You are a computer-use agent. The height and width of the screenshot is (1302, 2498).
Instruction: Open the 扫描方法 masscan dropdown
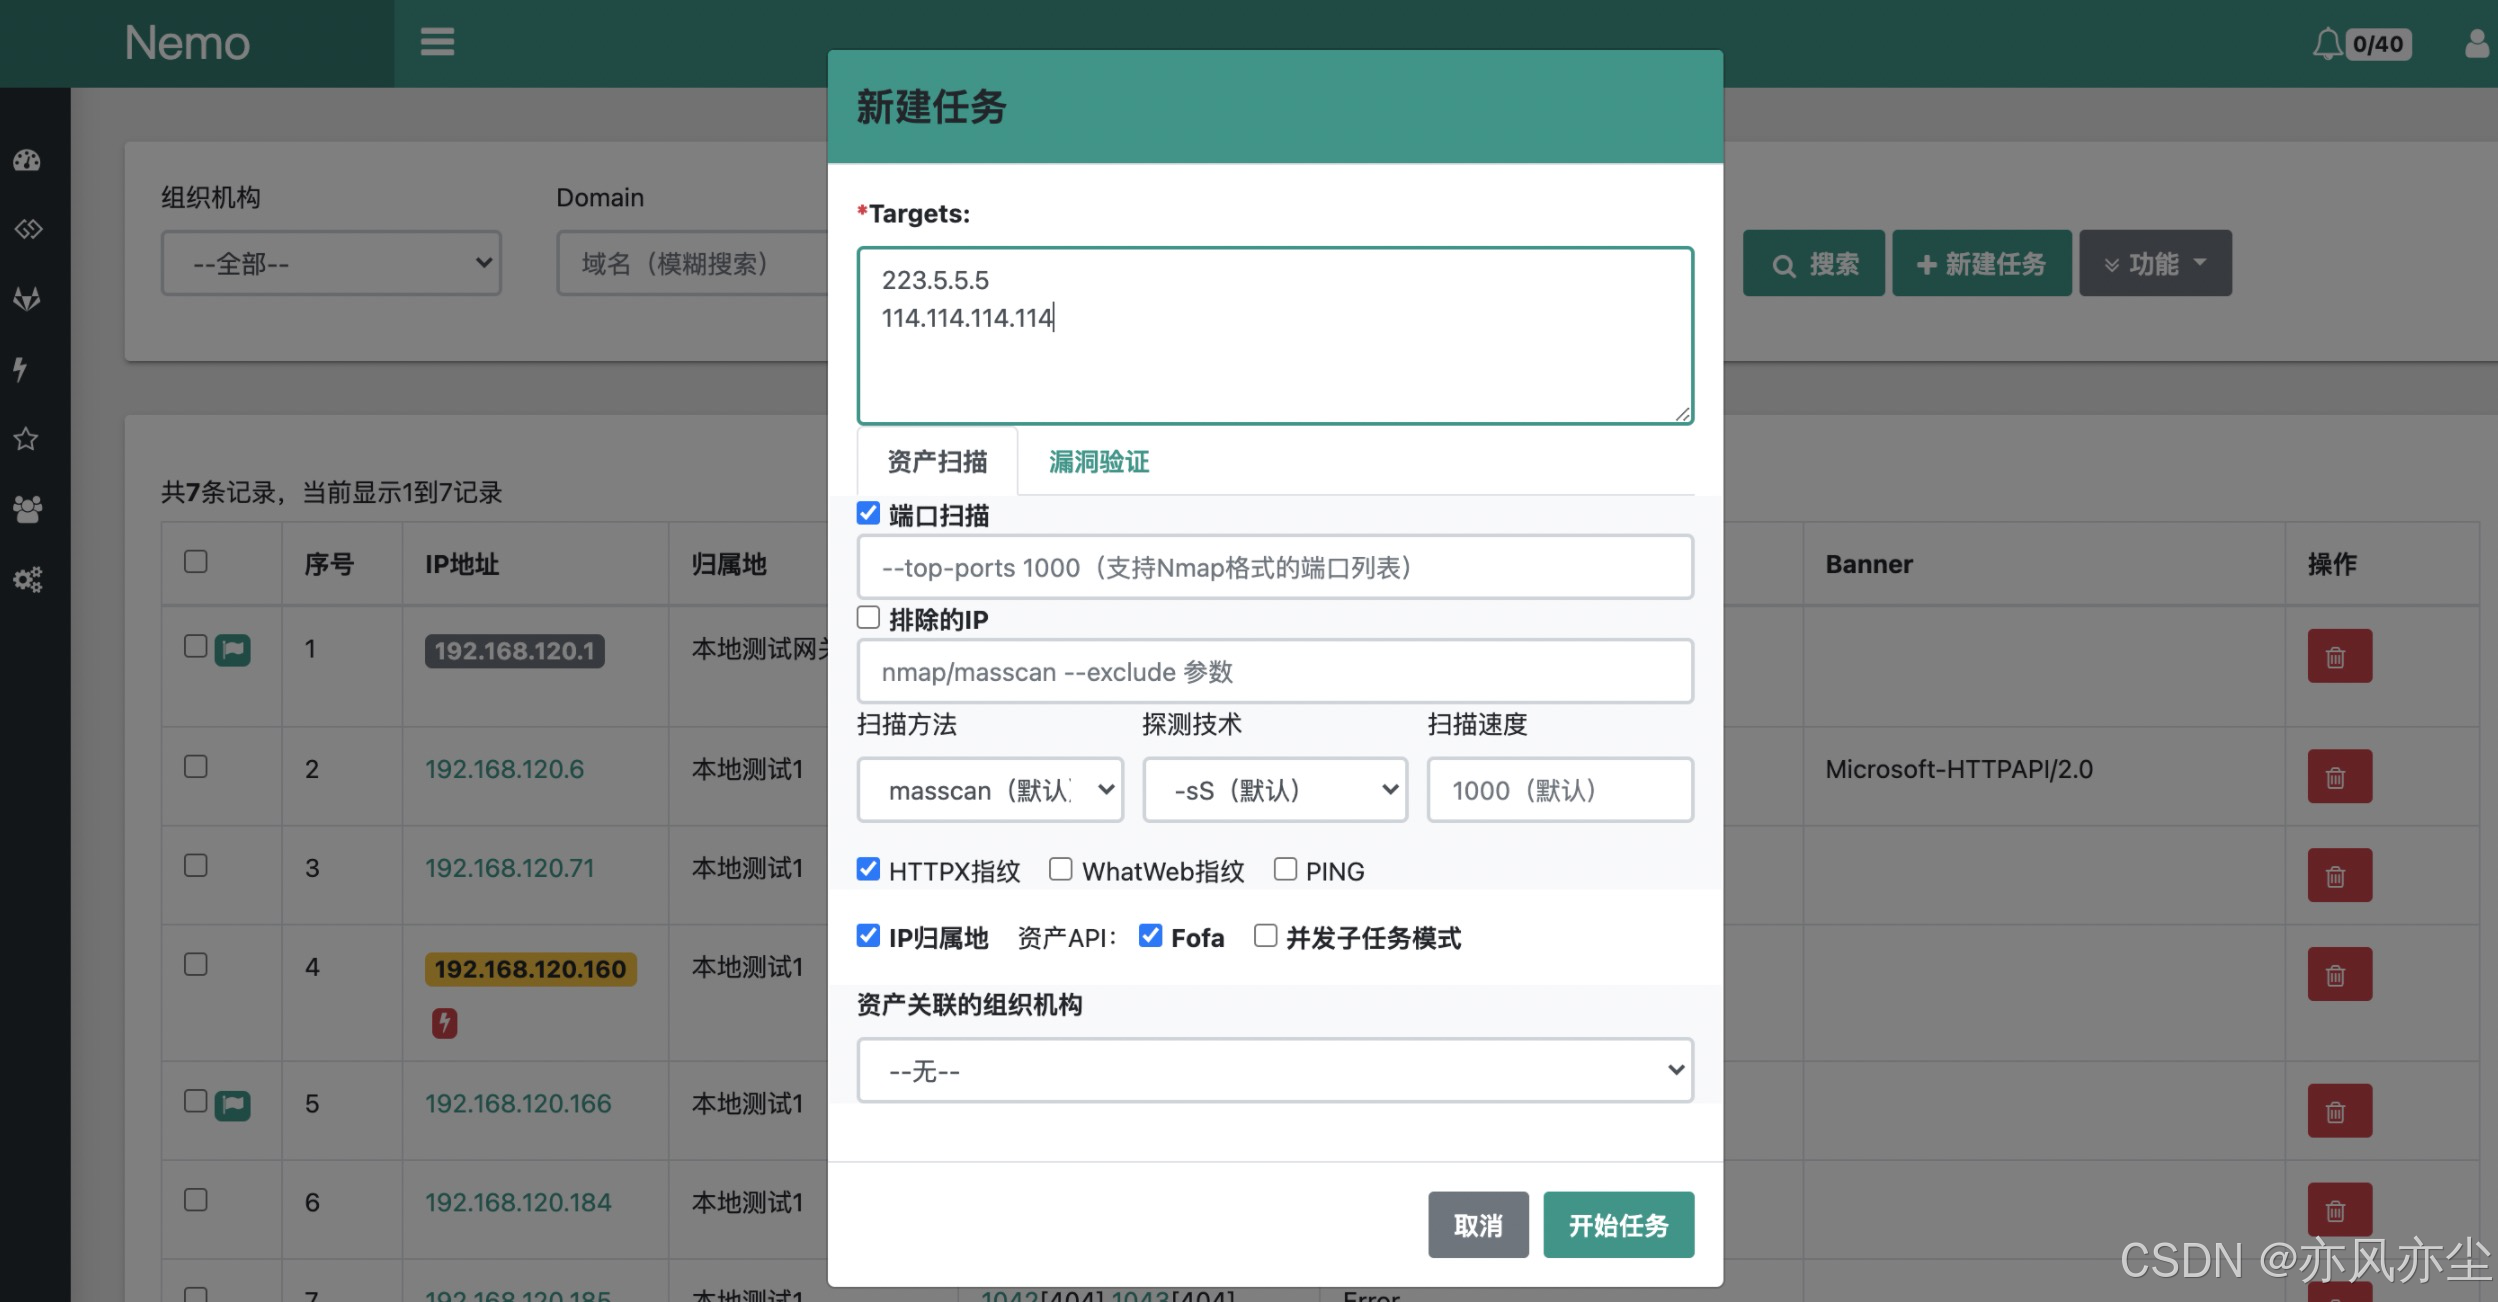click(x=989, y=789)
